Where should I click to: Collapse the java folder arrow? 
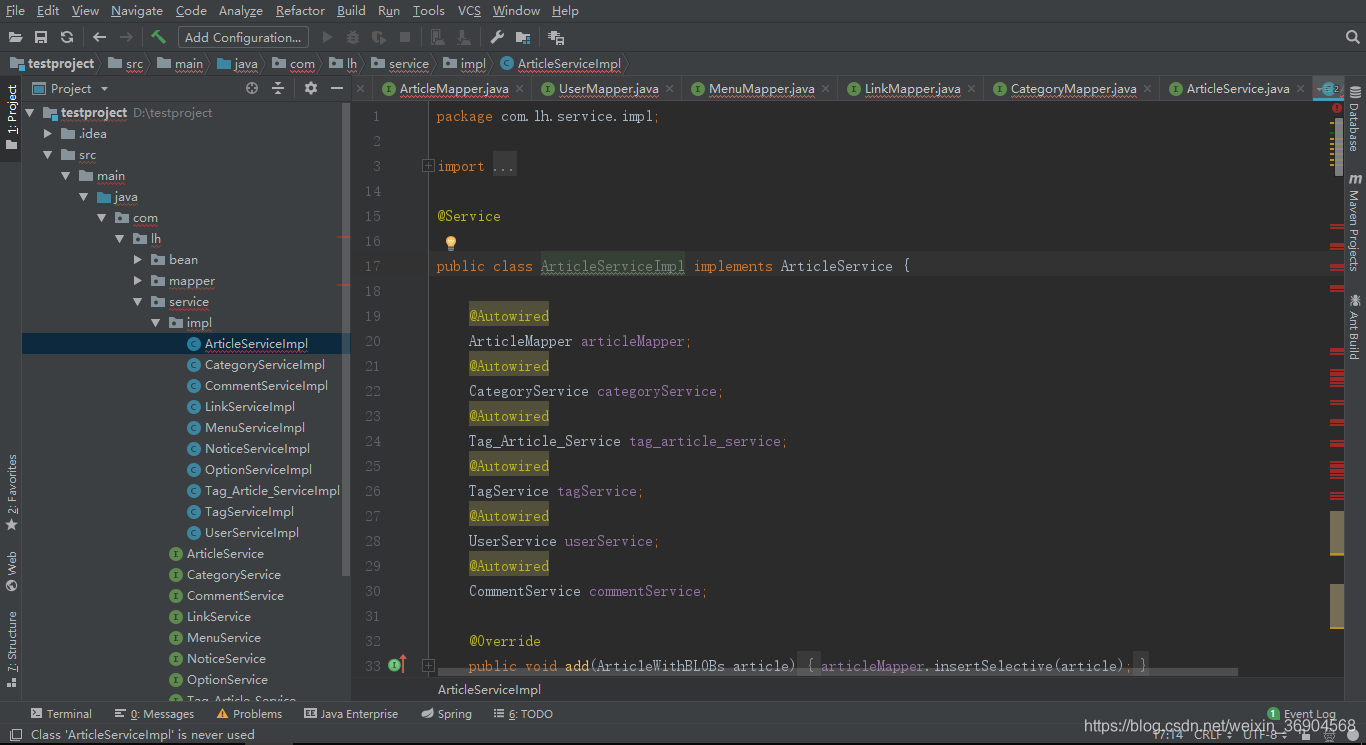point(84,197)
